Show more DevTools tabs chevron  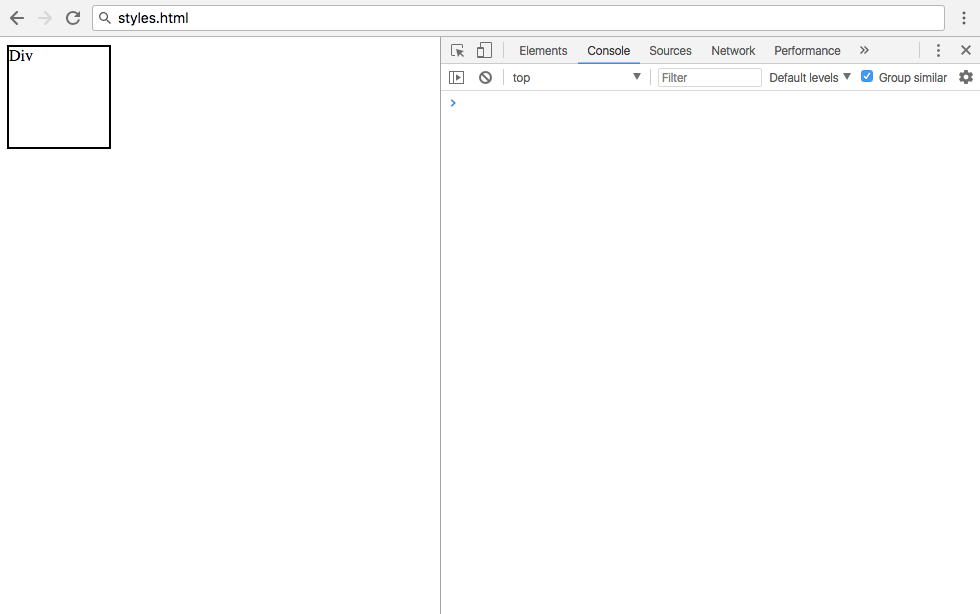864,50
